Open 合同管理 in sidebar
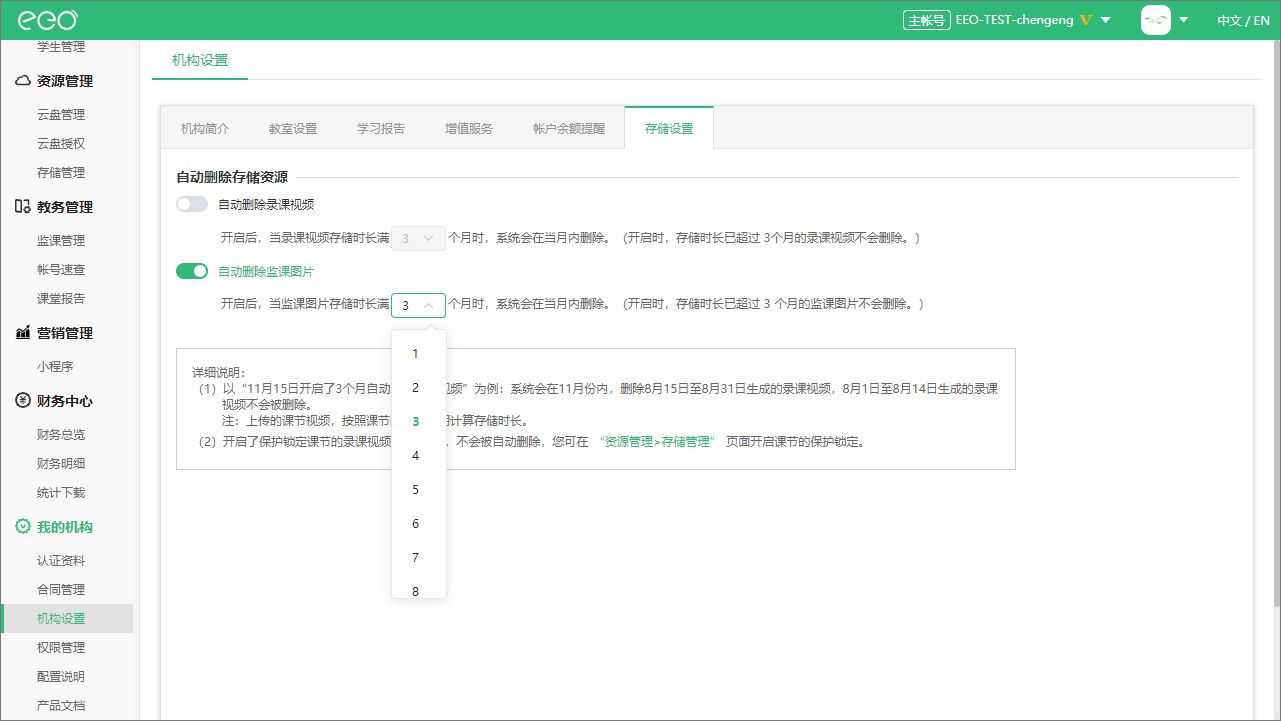 [x=61, y=590]
